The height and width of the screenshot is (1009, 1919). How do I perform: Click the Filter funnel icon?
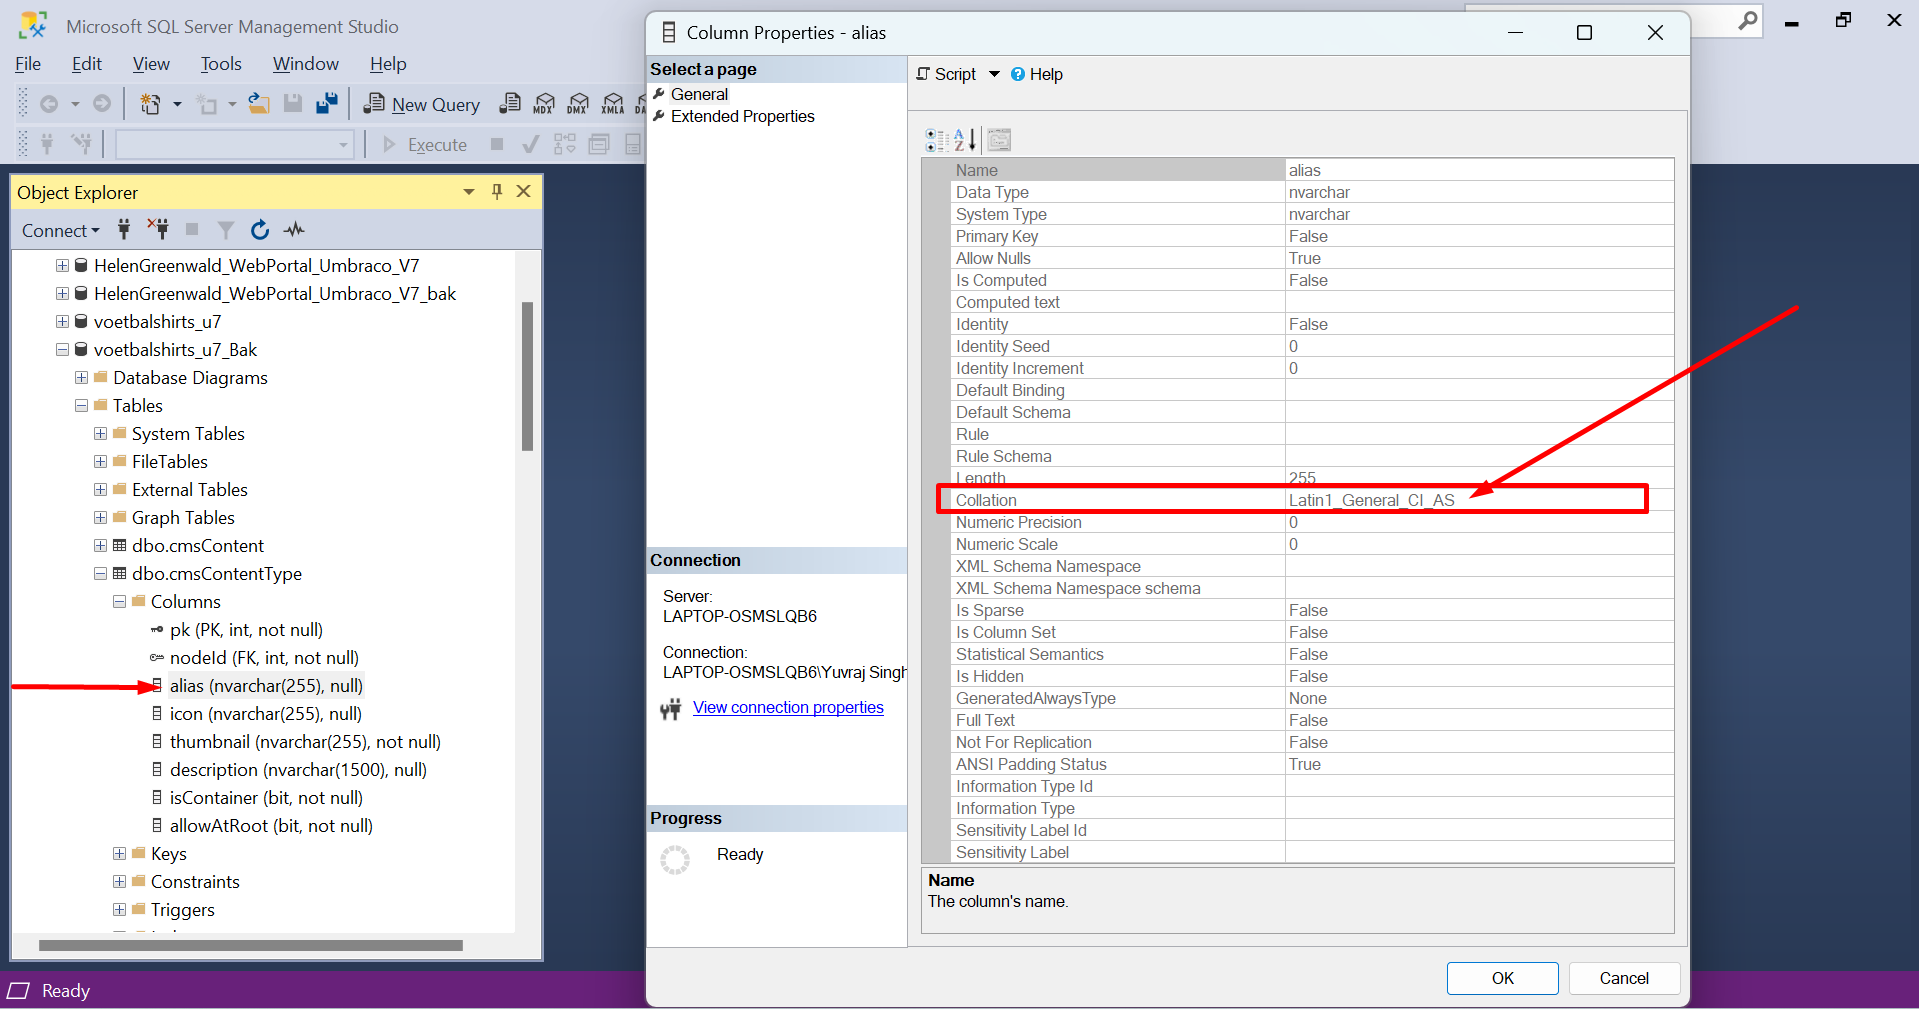click(x=226, y=230)
